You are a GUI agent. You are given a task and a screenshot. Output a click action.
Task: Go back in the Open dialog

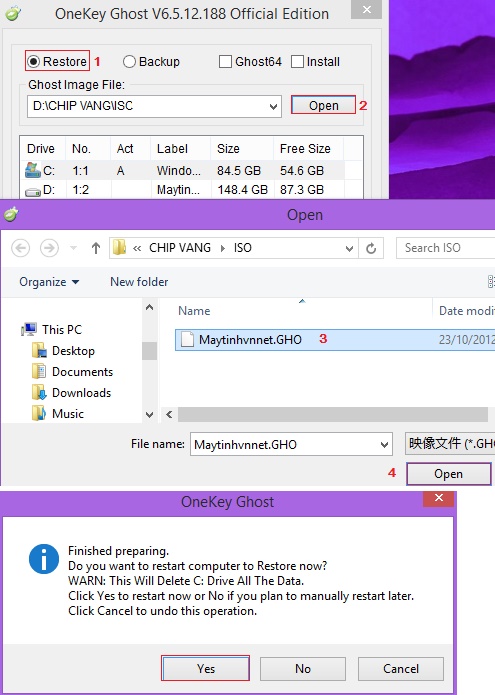[21, 248]
